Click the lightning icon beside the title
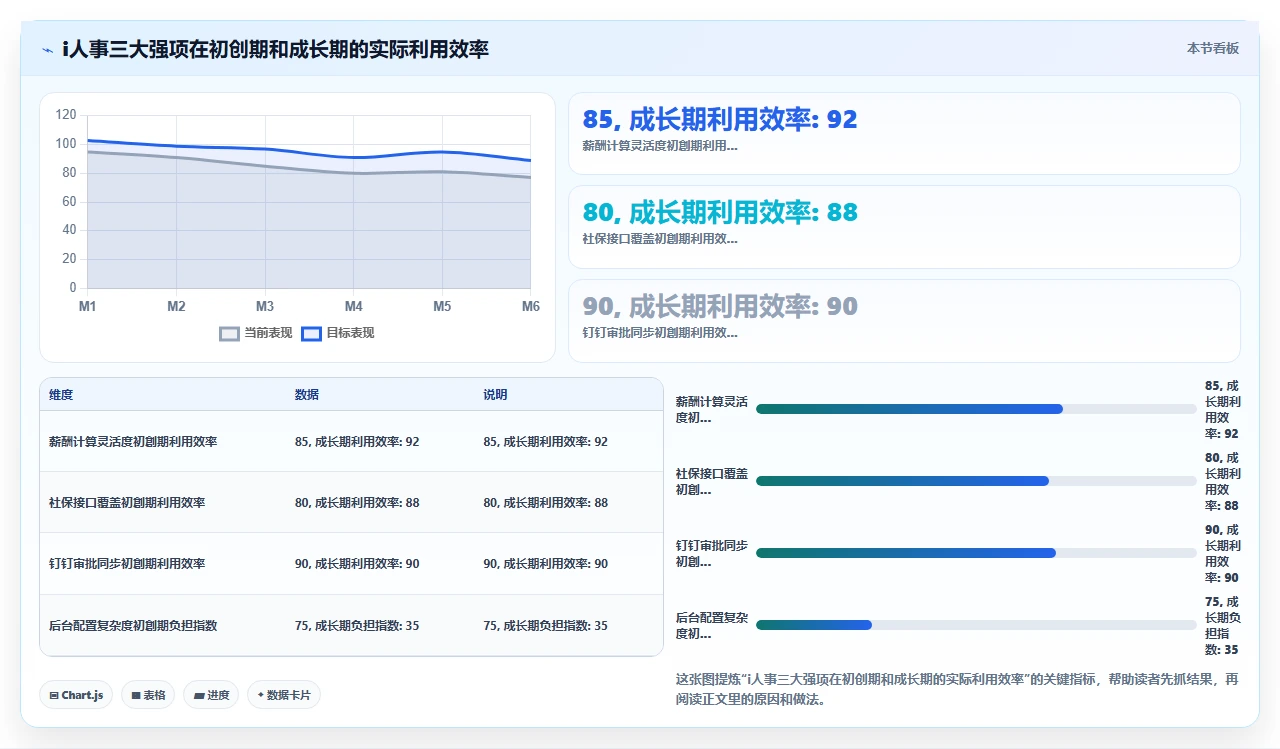The image size is (1280, 749). 47,50
